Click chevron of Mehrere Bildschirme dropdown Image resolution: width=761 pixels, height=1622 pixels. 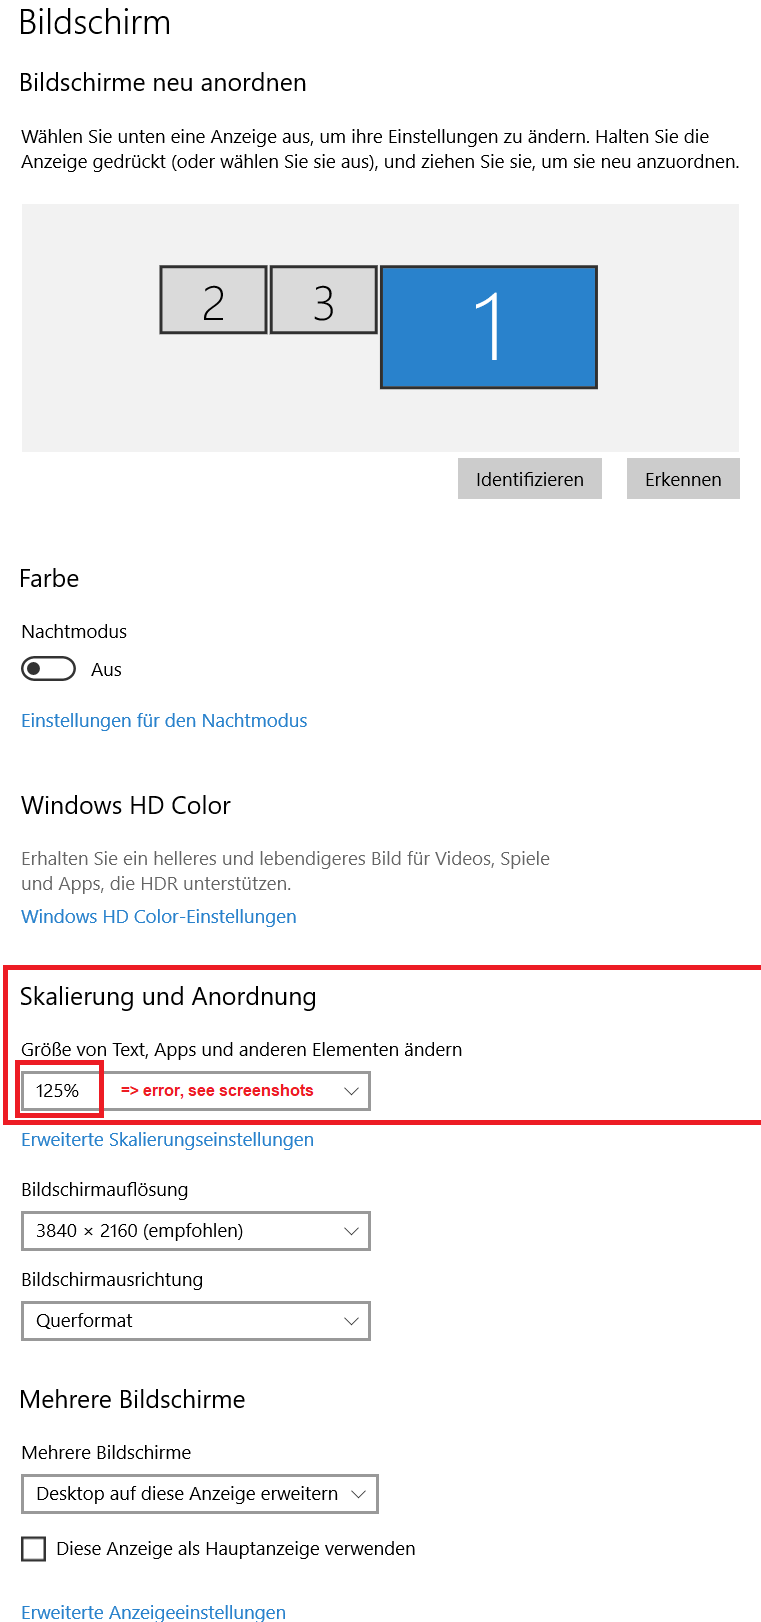click(359, 1494)
